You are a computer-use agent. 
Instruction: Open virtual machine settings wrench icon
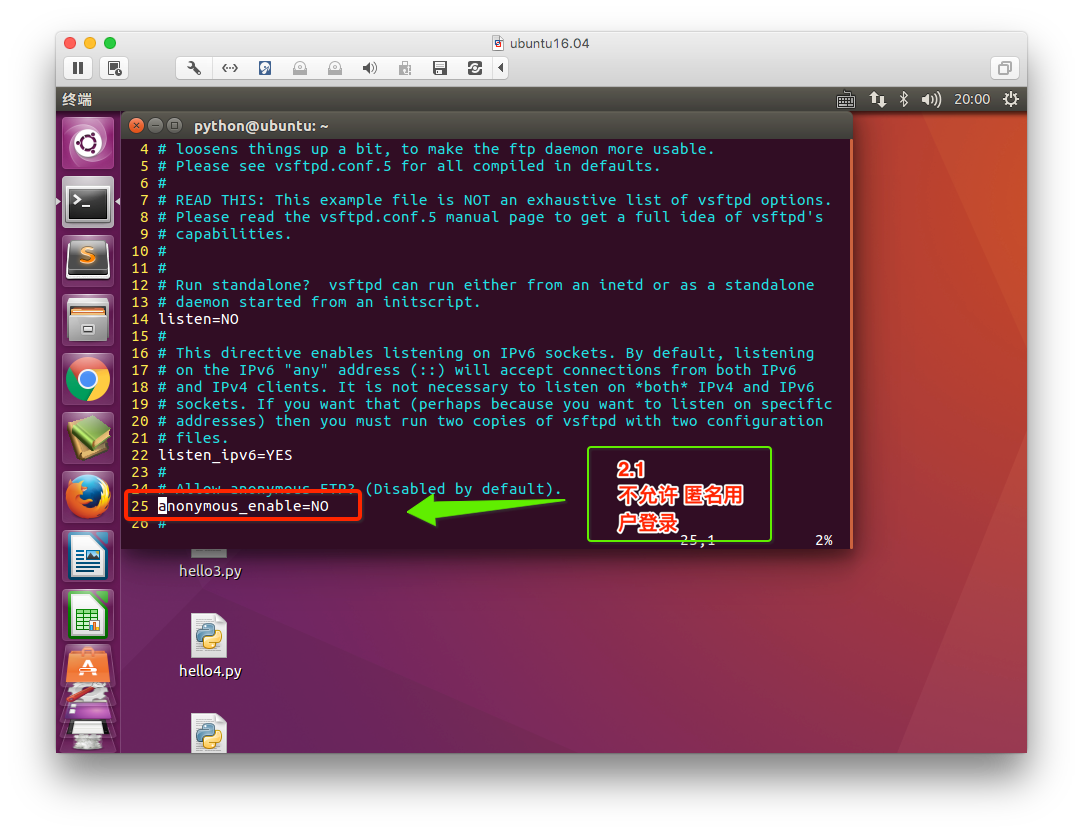point(194,68)
